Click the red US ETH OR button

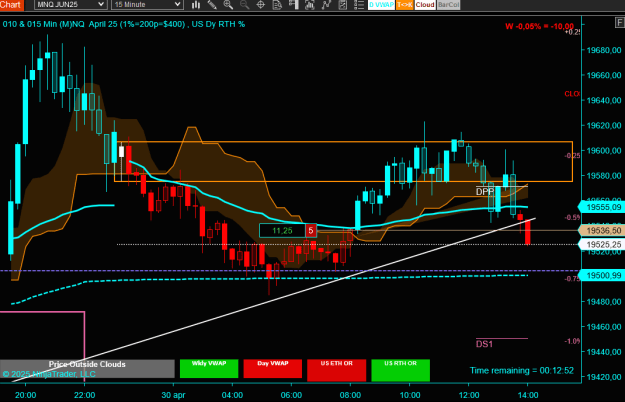click(x=336, y=370)
